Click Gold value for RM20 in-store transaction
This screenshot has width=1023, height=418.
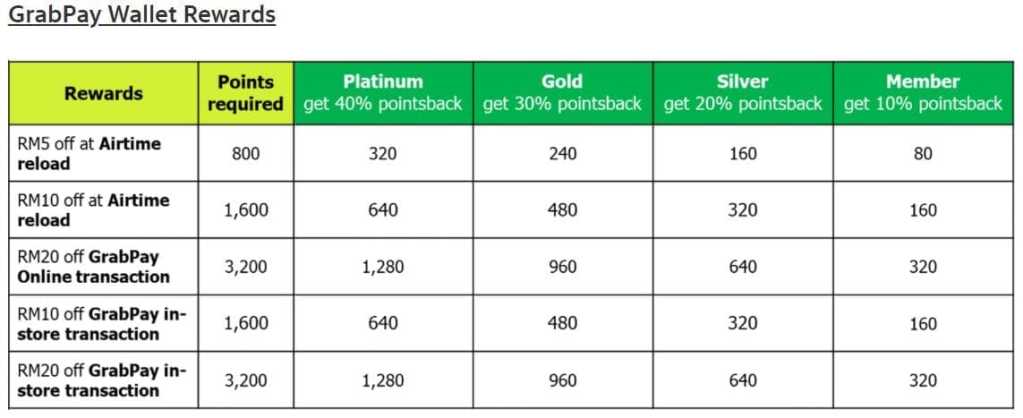click(562, 380)
